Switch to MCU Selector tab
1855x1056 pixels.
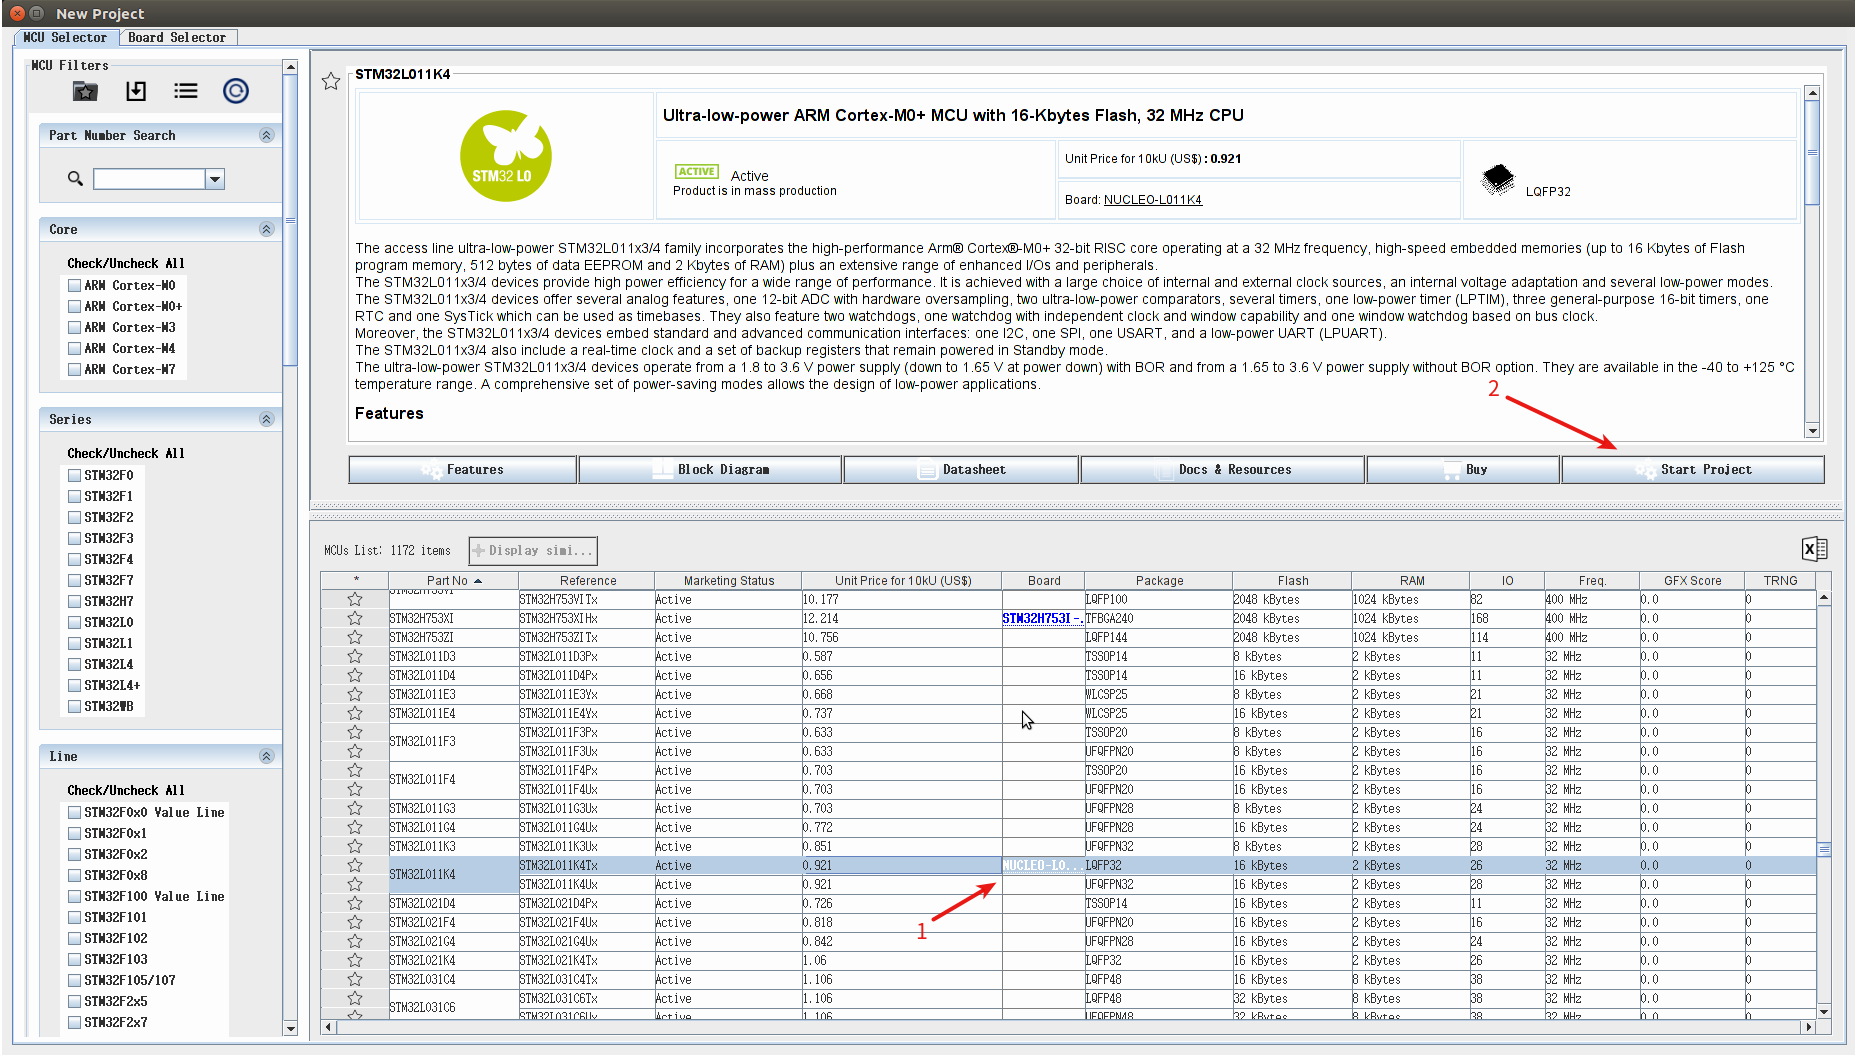coord(65,37)
